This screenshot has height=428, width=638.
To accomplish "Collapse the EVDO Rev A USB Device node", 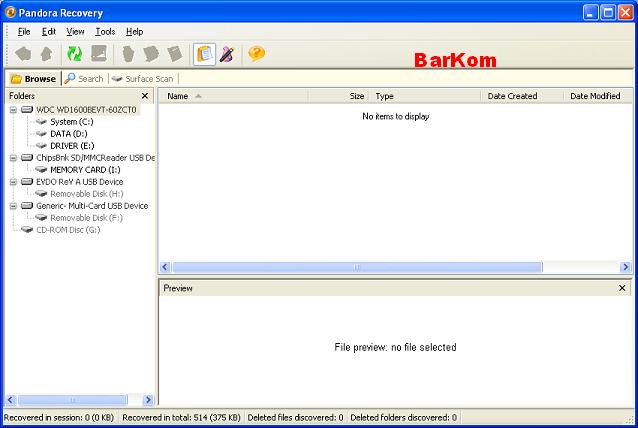I will point(13,182).
